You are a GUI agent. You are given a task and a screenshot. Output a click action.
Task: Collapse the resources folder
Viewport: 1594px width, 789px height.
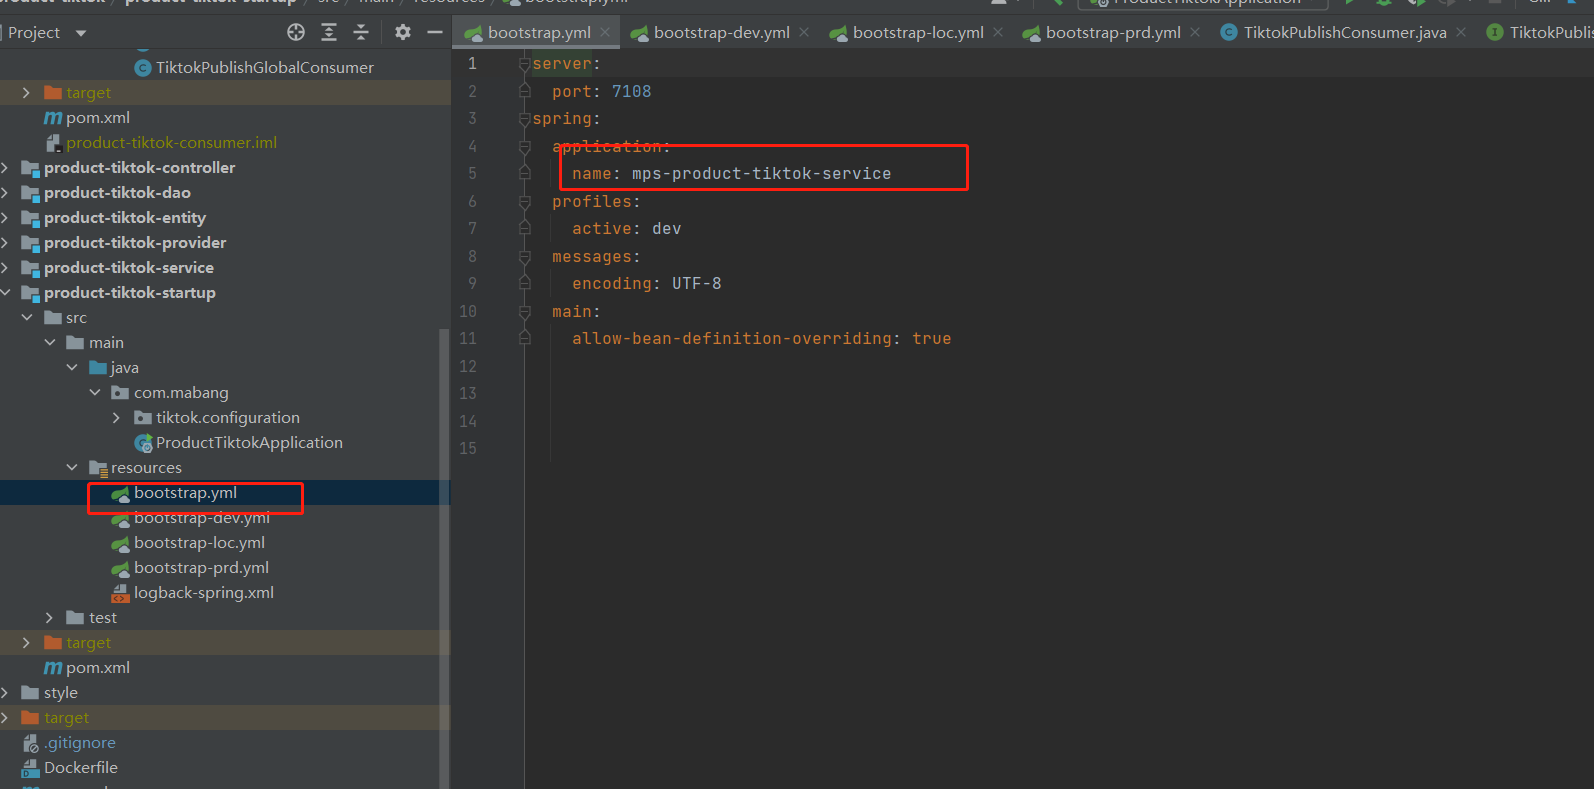[72, 468]
